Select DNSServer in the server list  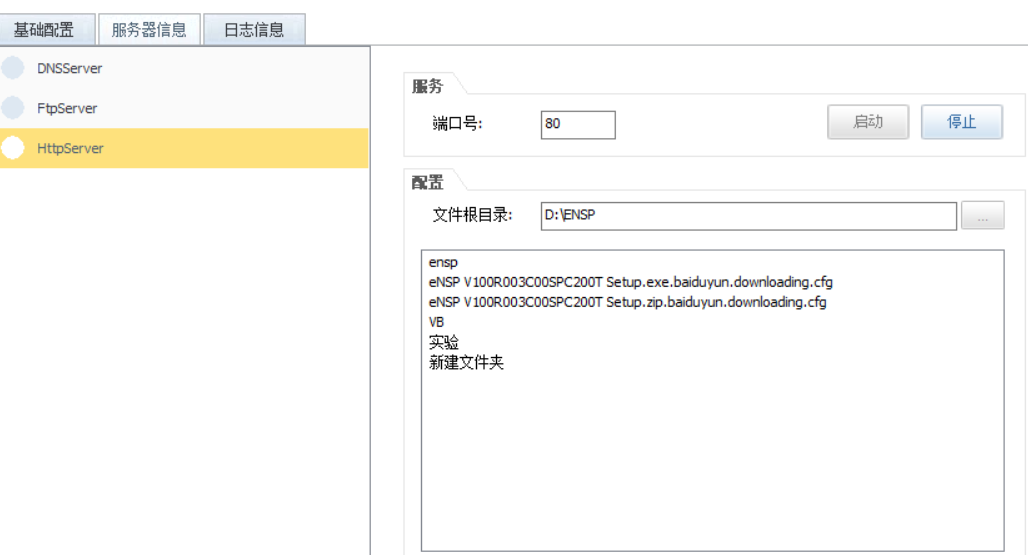184,68
